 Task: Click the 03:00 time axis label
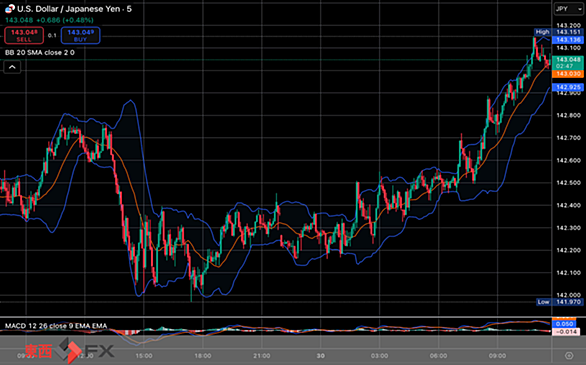379,356
